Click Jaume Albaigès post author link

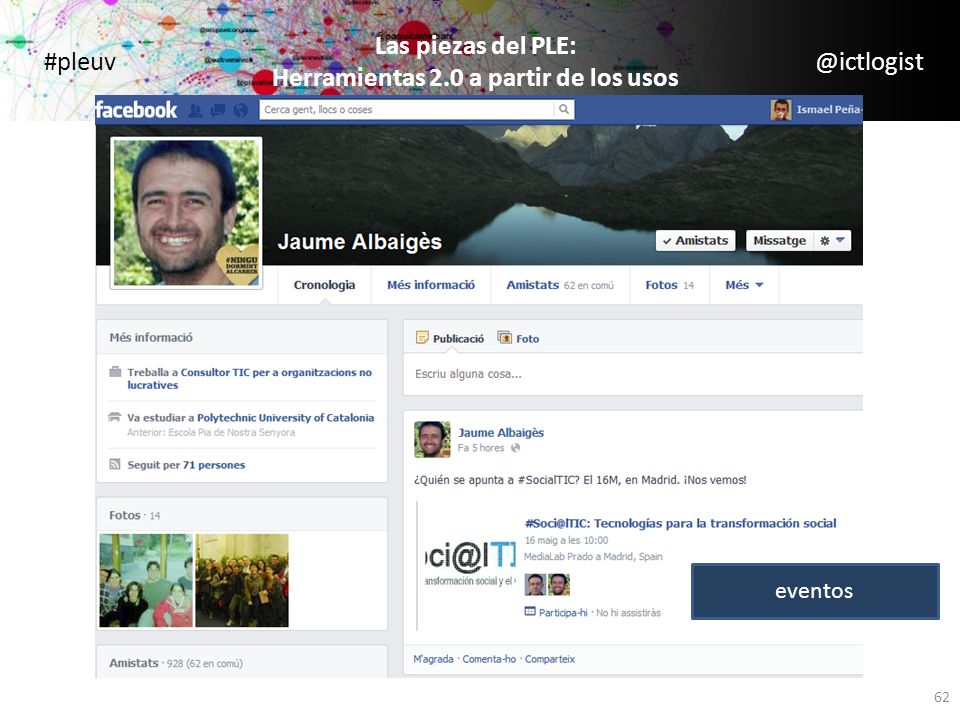tap(501, 432)
